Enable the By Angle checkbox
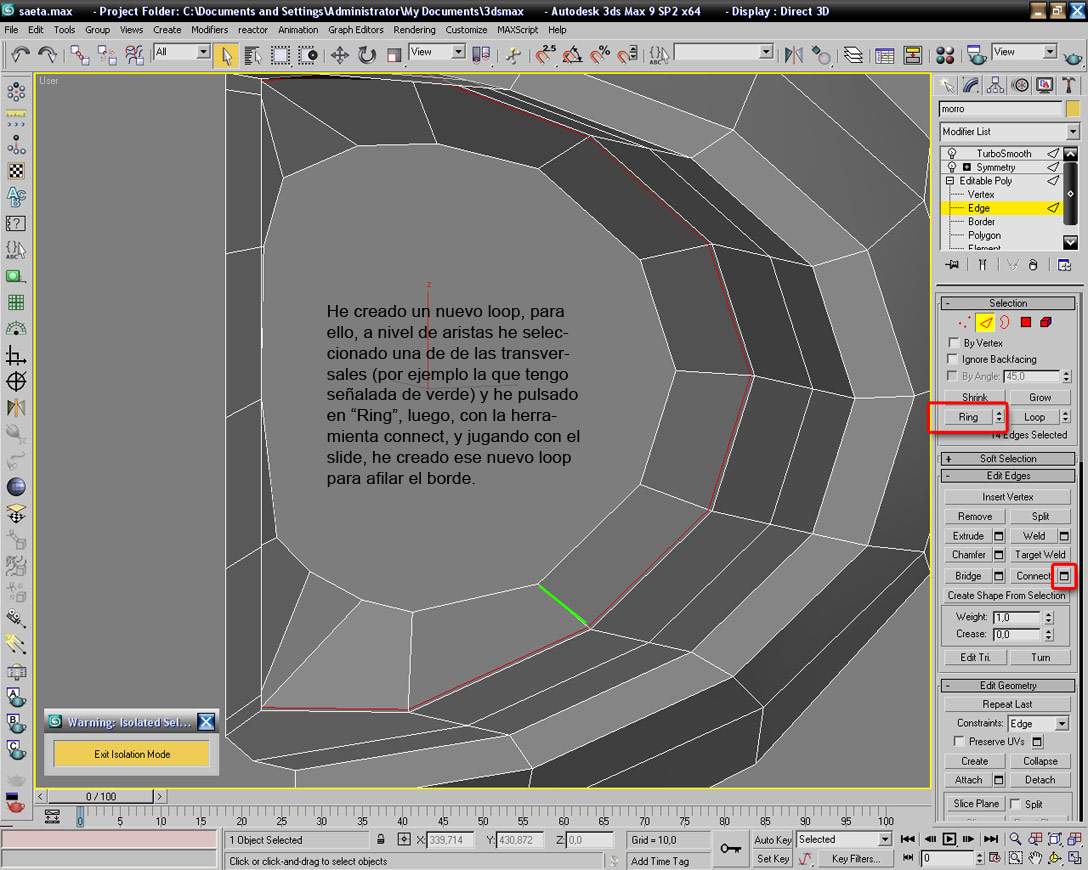Screen dimensions: 1088x870 953,376
